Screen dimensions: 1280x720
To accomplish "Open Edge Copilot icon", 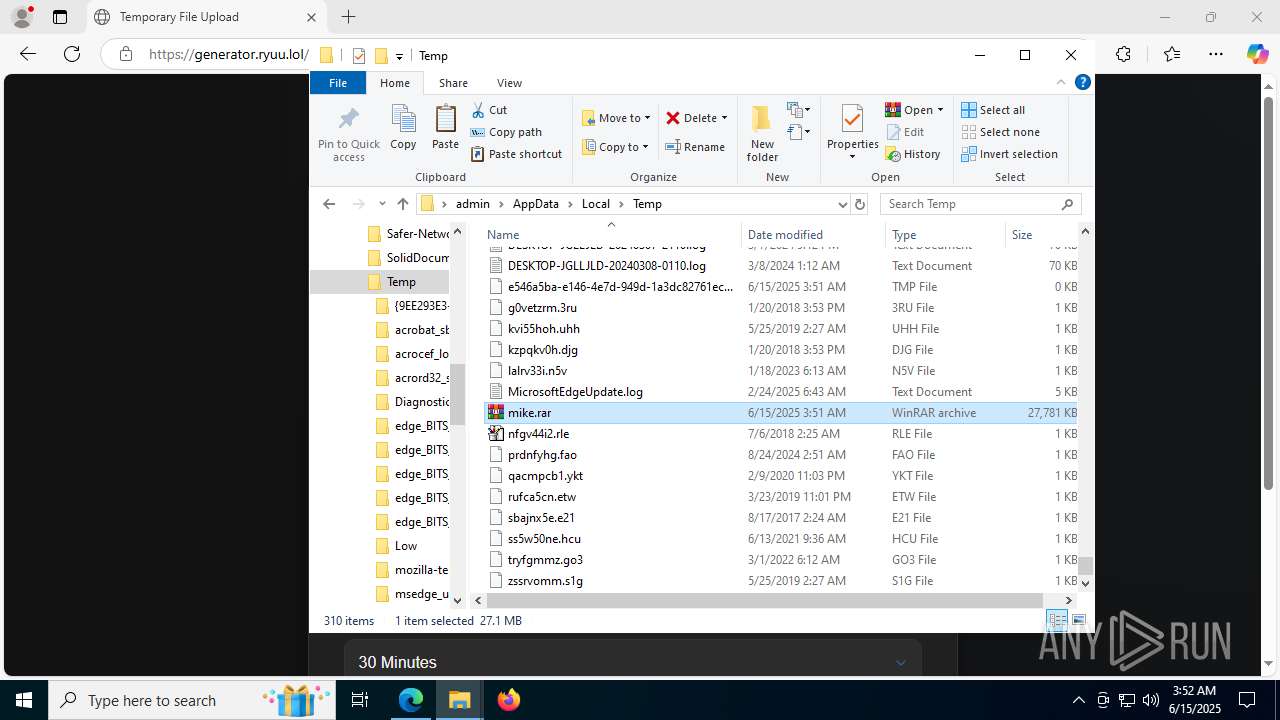I will 1257,55.
